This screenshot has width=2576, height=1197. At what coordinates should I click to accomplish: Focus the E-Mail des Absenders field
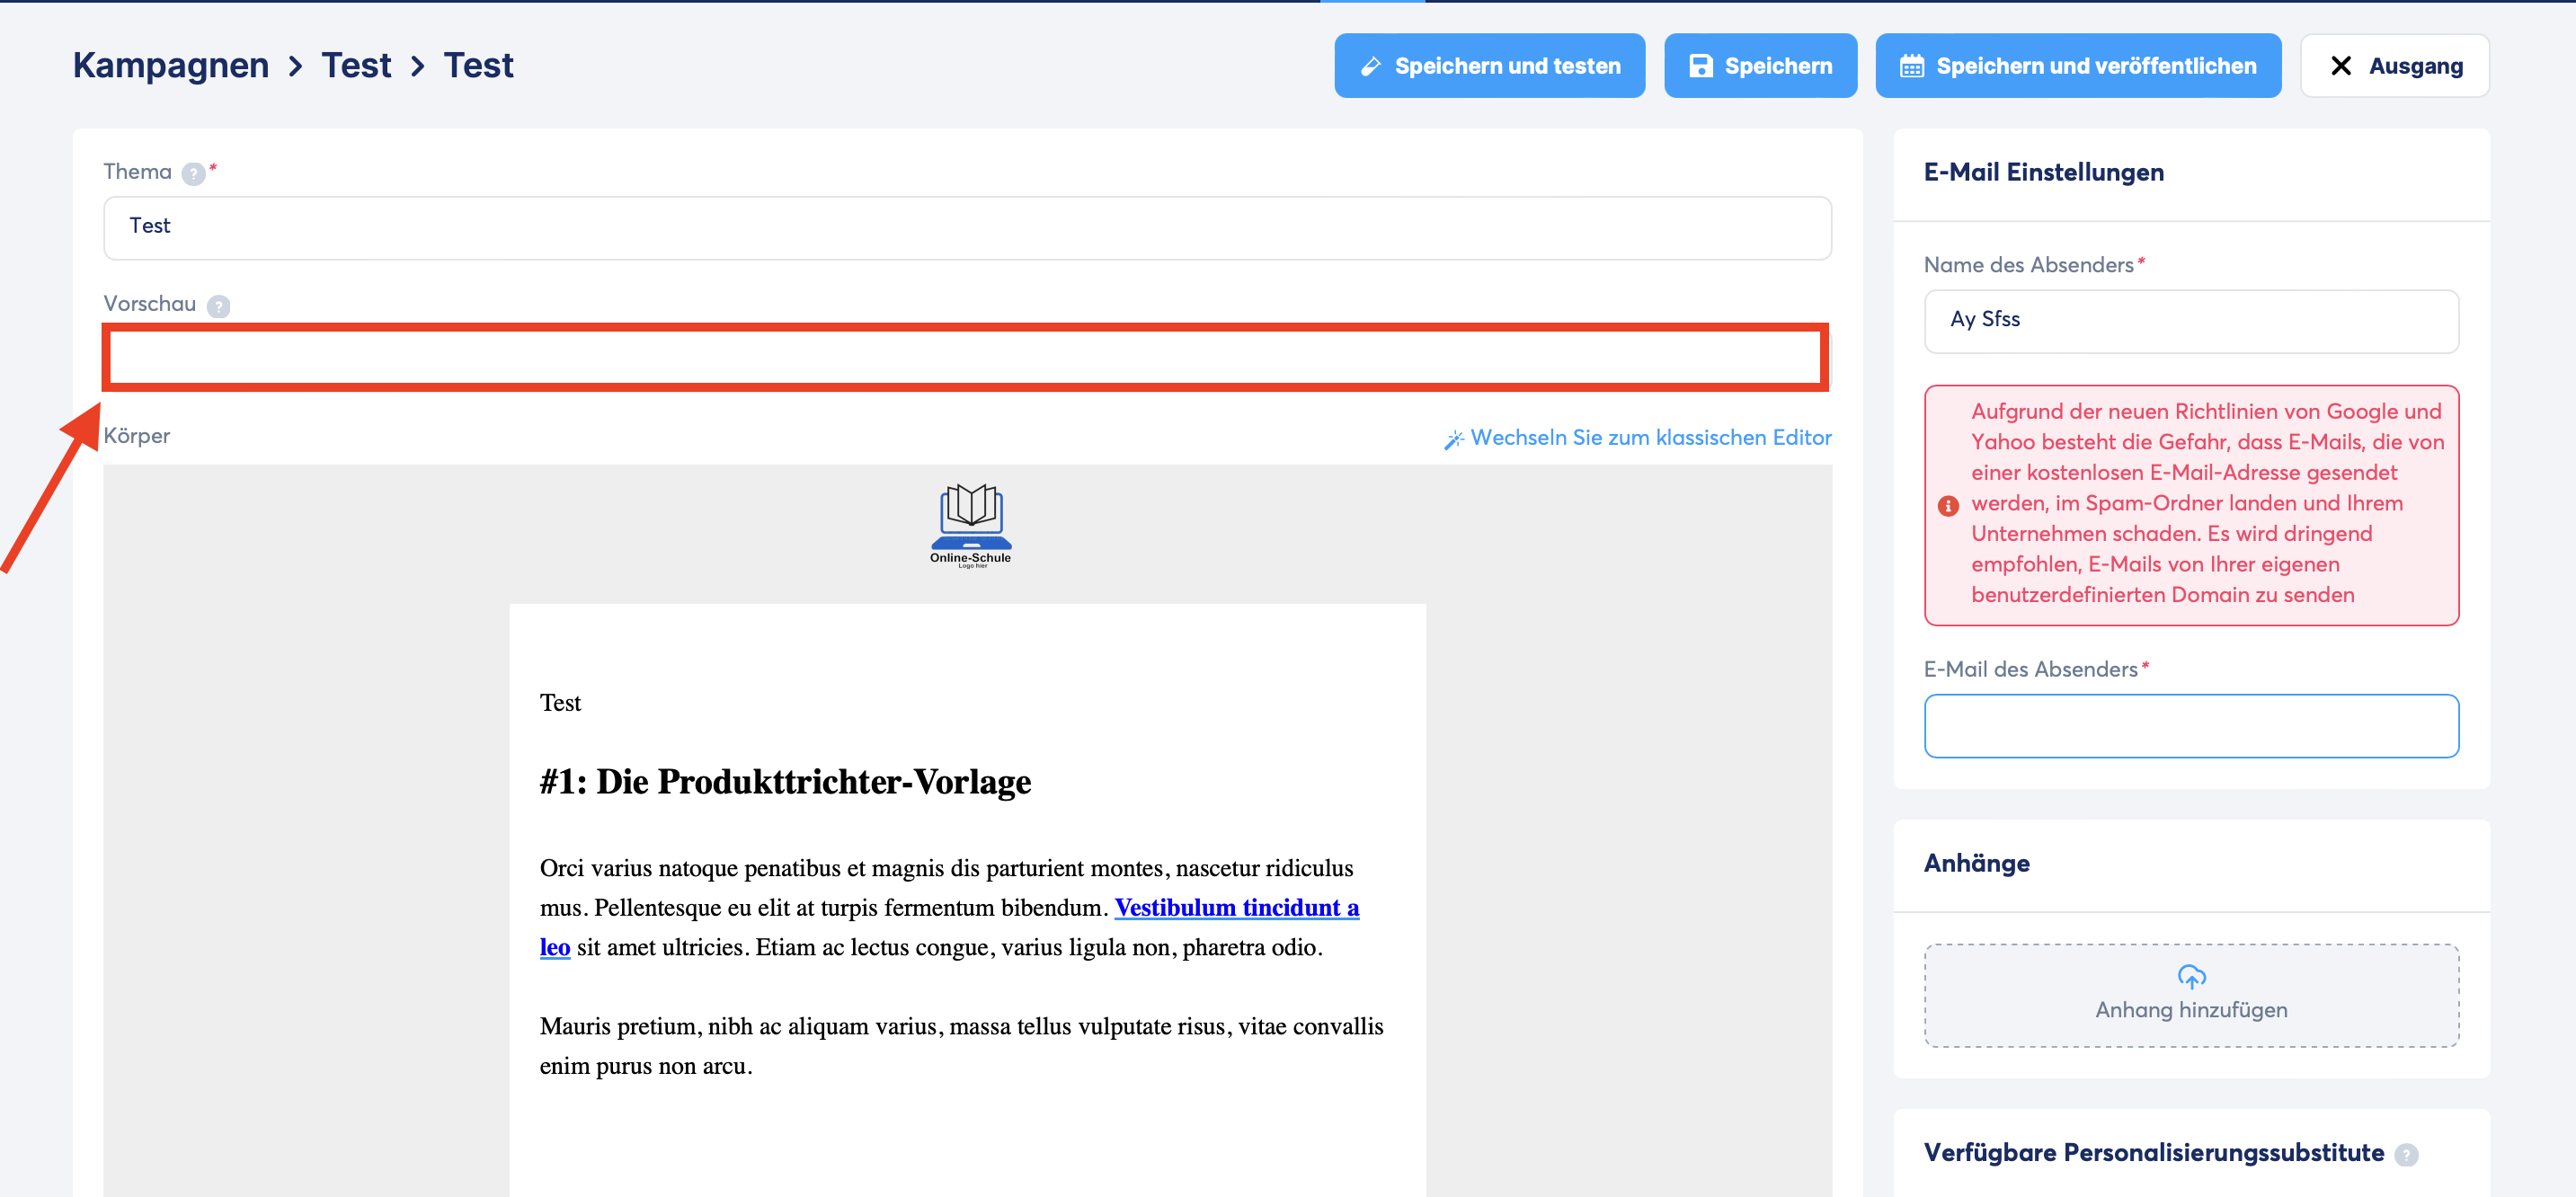pos(2190,725)
